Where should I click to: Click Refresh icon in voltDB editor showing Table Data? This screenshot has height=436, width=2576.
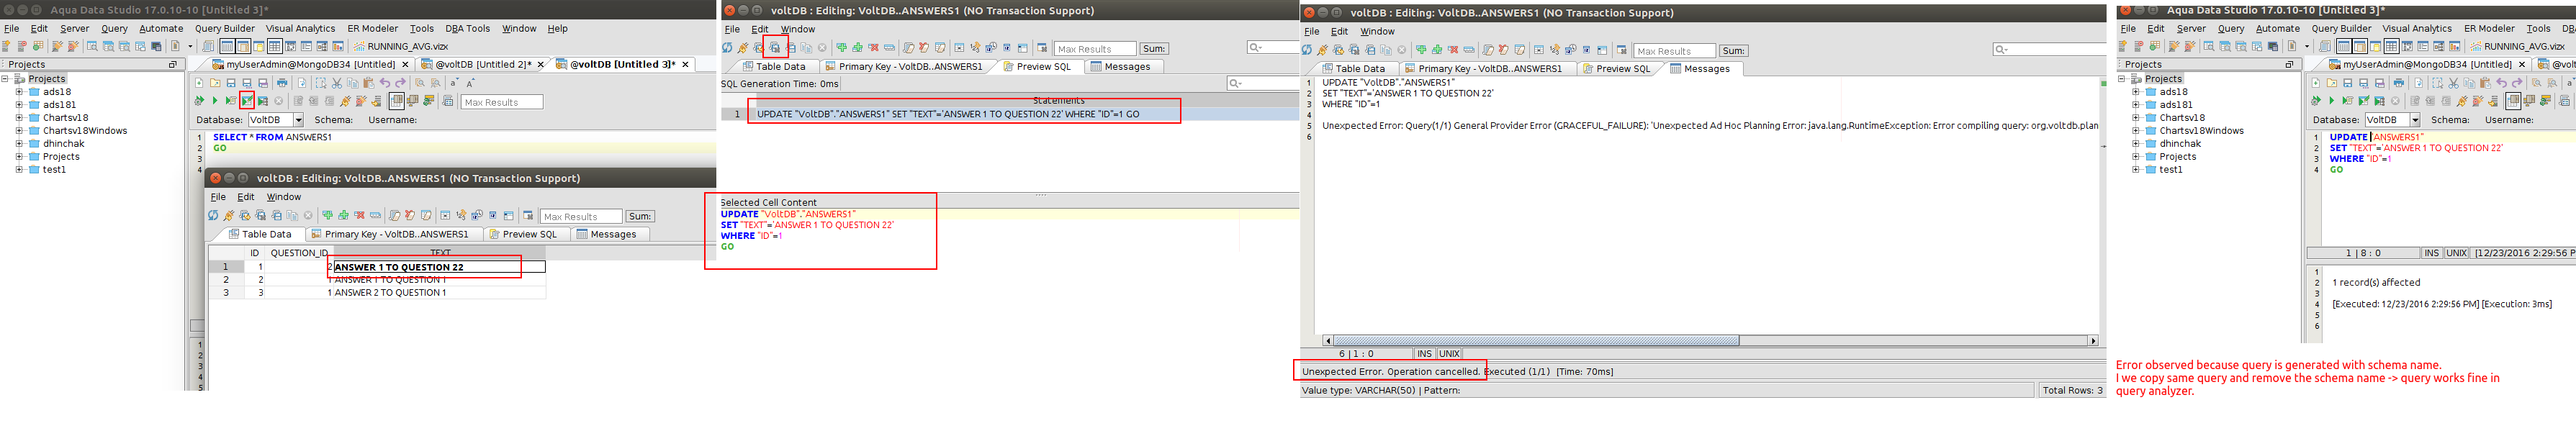213,216
